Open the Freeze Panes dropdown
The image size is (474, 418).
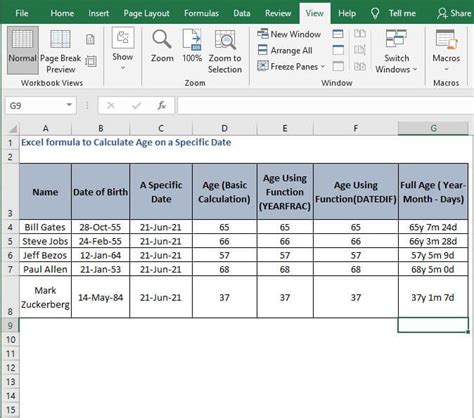point(291,66)
